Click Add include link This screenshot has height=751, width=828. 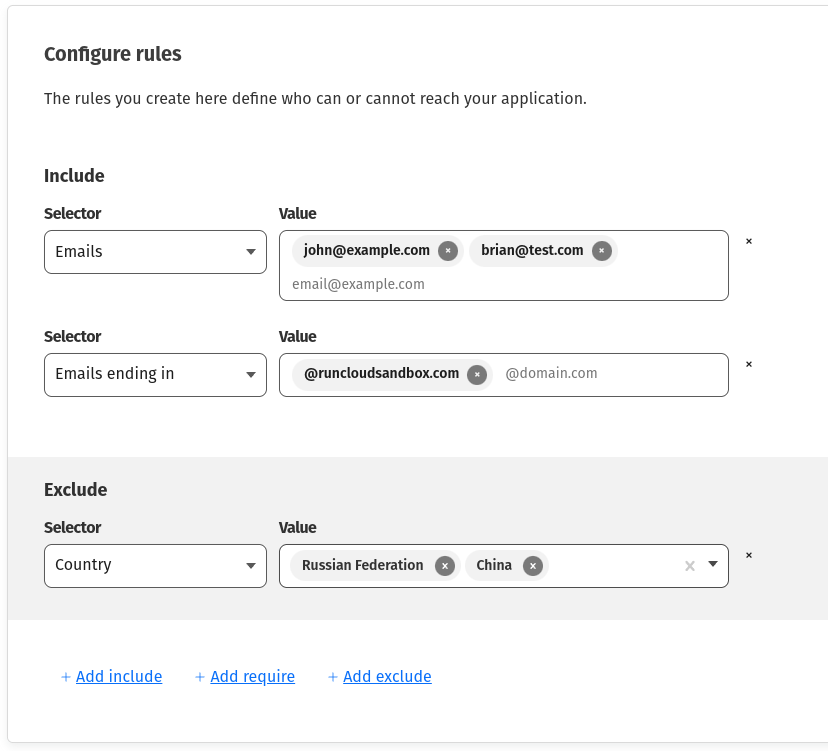[118, 677]
